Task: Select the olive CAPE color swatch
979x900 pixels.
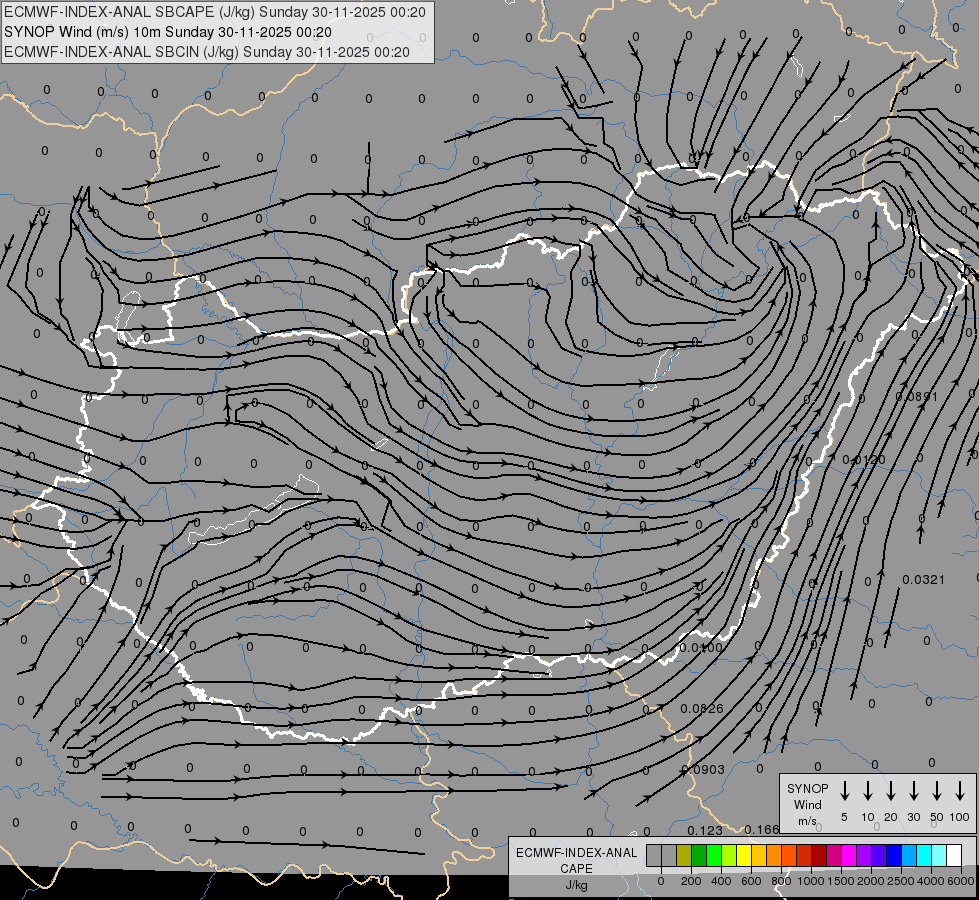Action: point(684,855)
